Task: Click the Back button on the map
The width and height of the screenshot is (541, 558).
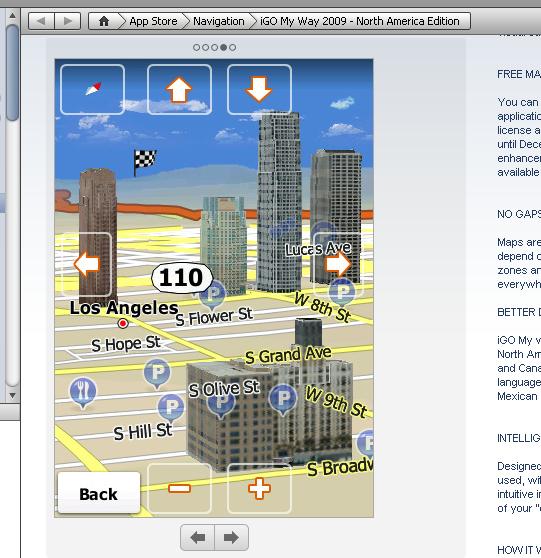Action: pos(99,493)
